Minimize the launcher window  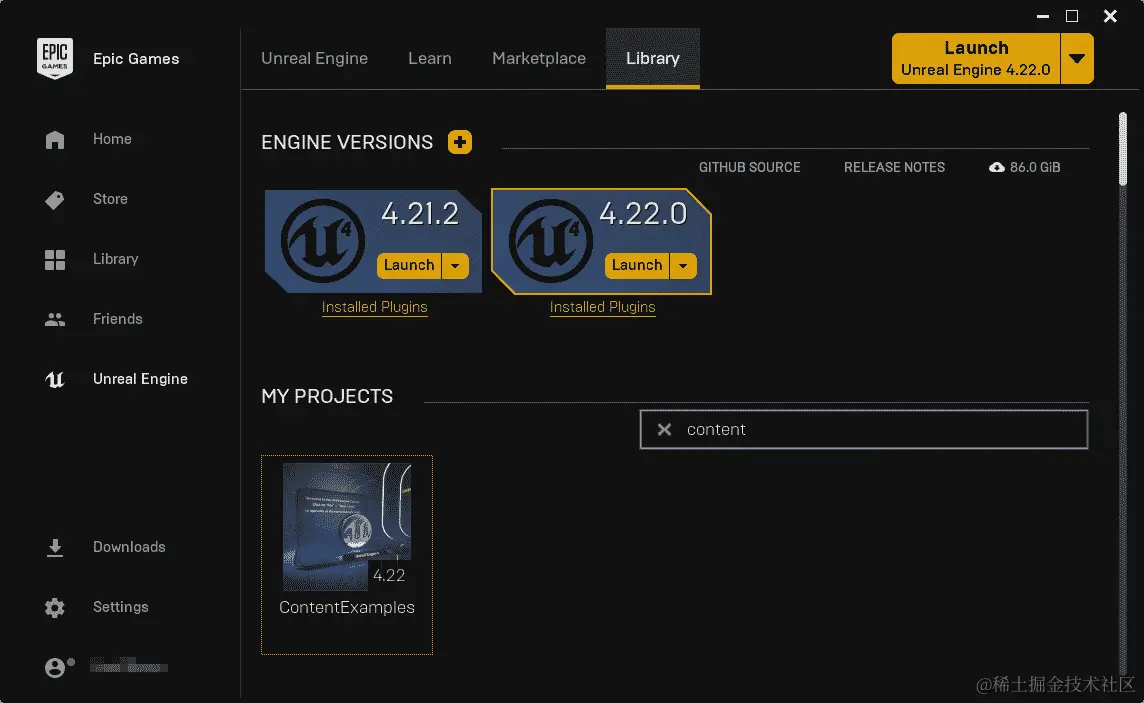click(x=1043, y=16)
